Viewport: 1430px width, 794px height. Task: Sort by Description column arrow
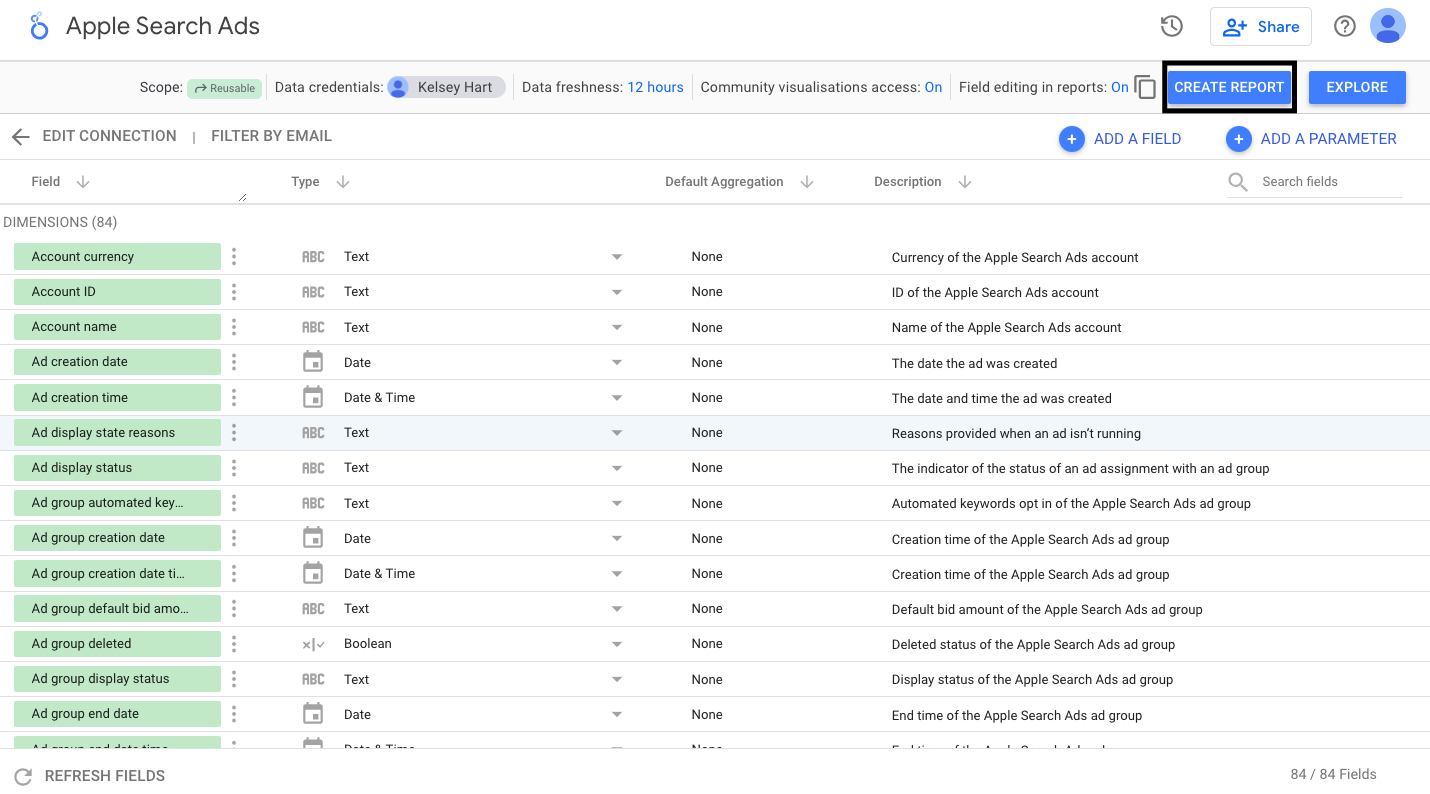point(965,182)
